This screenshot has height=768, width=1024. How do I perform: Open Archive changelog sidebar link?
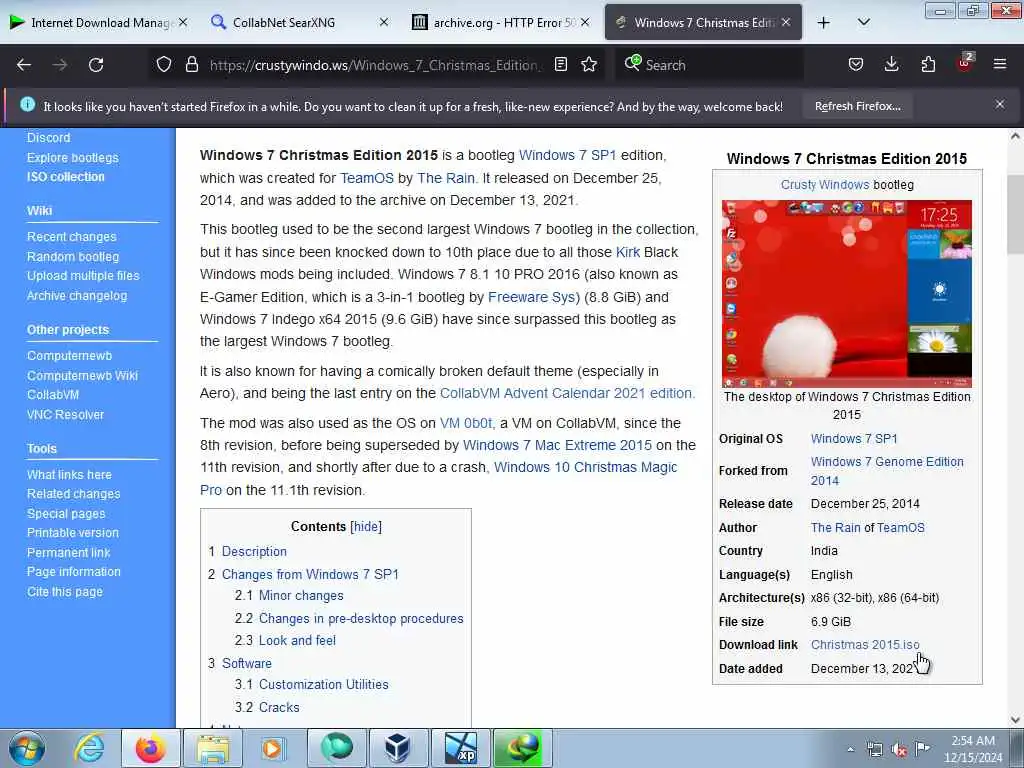tap(77, 296)
